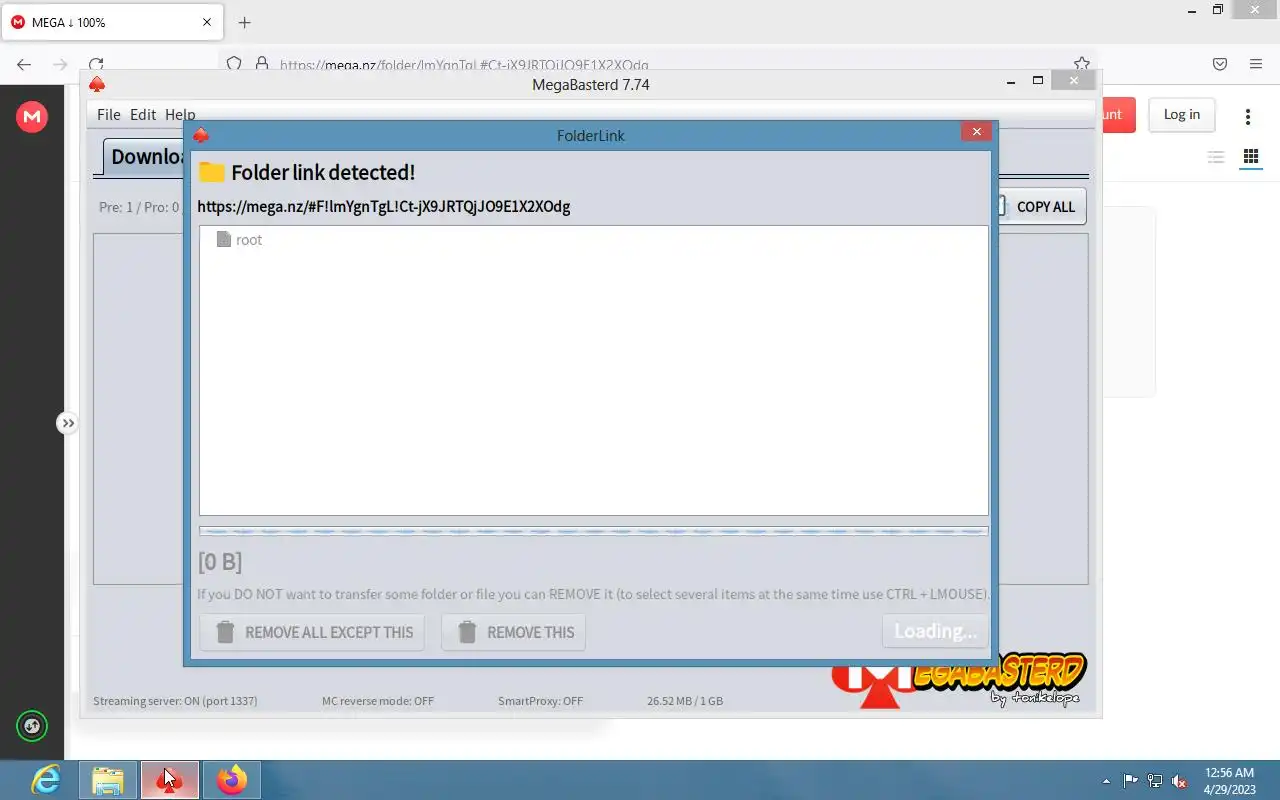Switch MEGA page to grid view
This screenshot has height=800, width=1280.
(x=1250, y=157)
